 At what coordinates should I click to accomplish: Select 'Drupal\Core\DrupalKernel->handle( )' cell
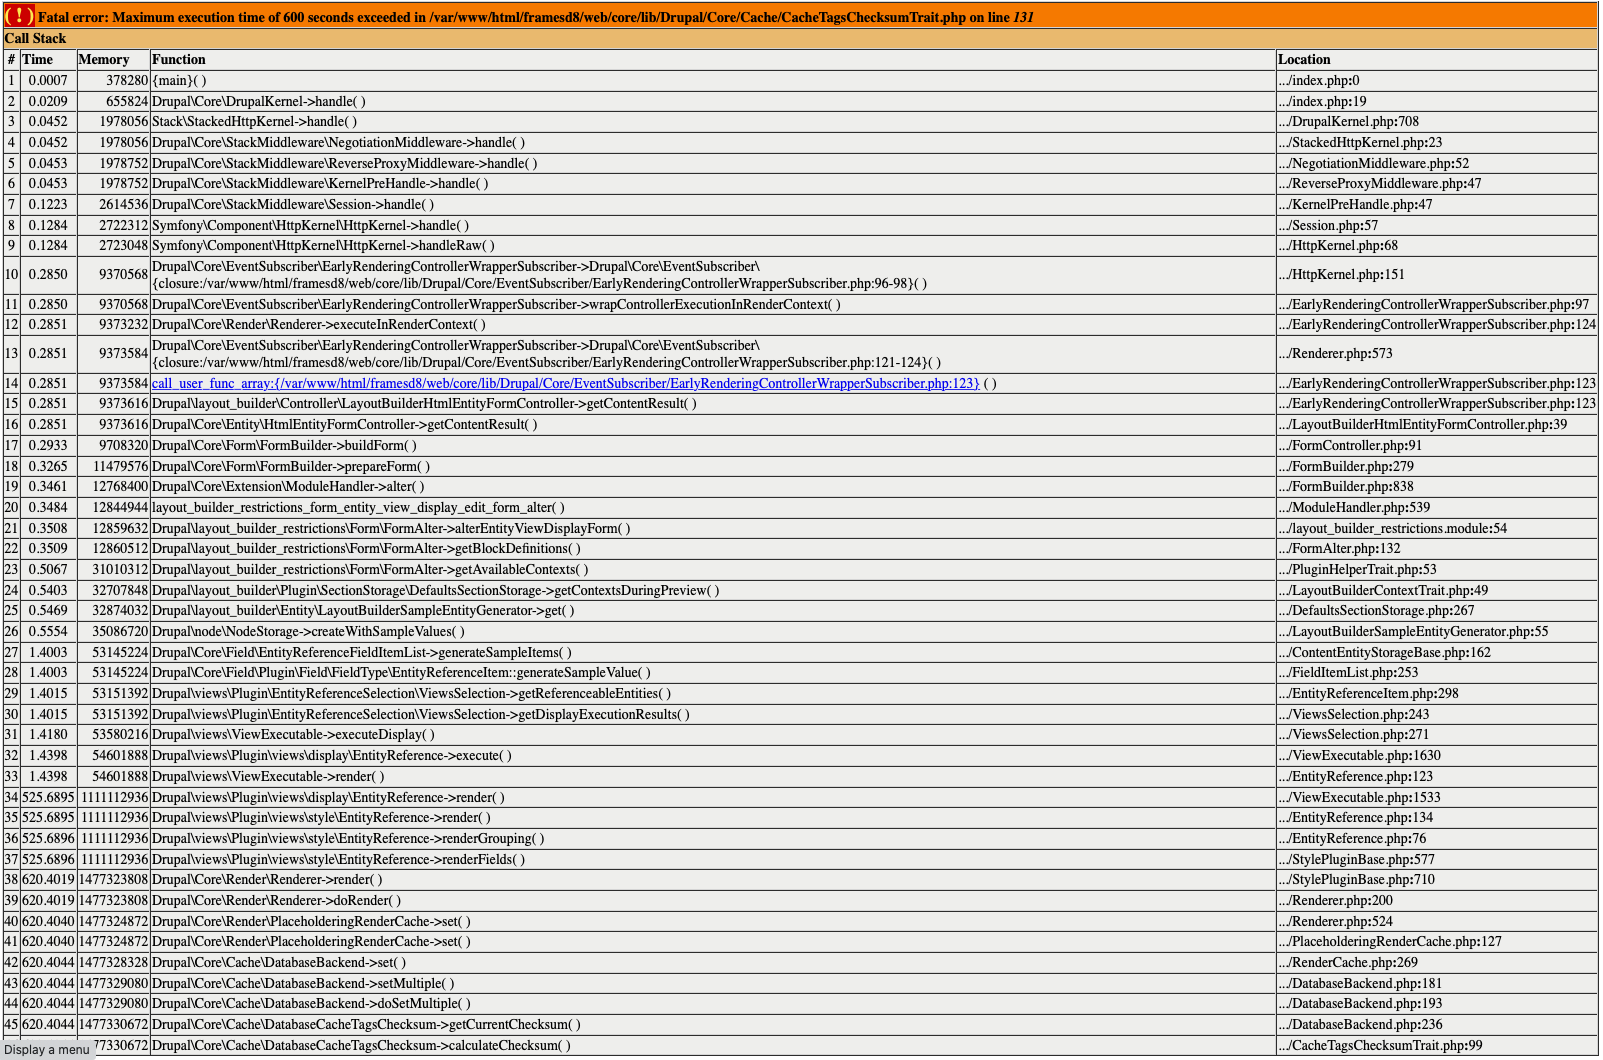click(x=713, y=101)
